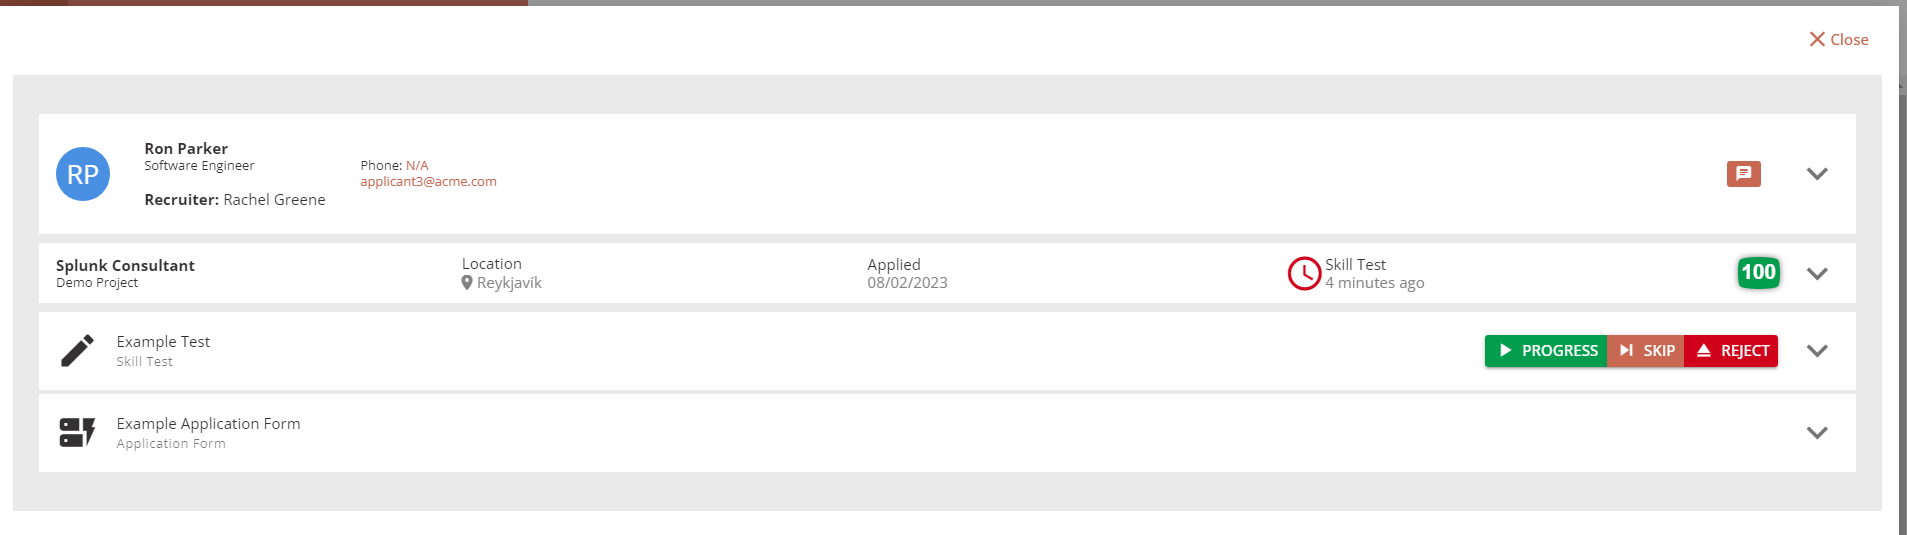Screen dimensions: 1907x535
Task: Click the Application Form icon
Action: coord(77,433)
